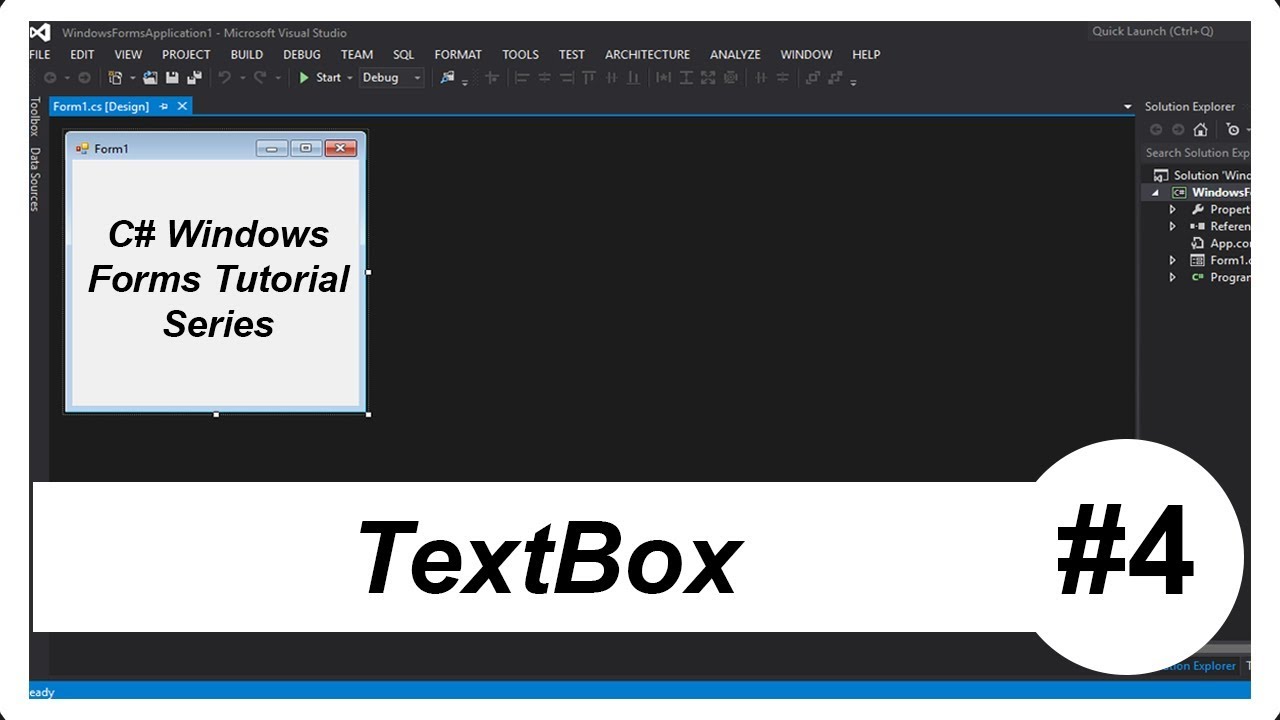This screenshot has width=1280, height=720.
Task: Open the Debug configuration dropdown
Action: (392, 78)
